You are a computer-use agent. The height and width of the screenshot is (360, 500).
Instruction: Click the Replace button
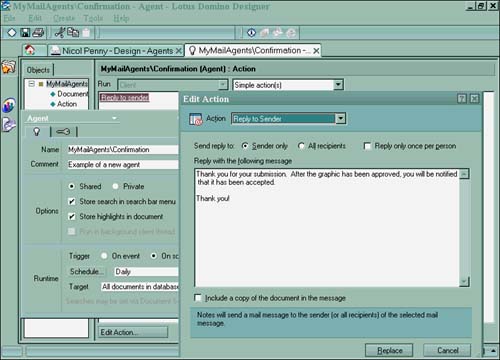(x=389, y=350)
